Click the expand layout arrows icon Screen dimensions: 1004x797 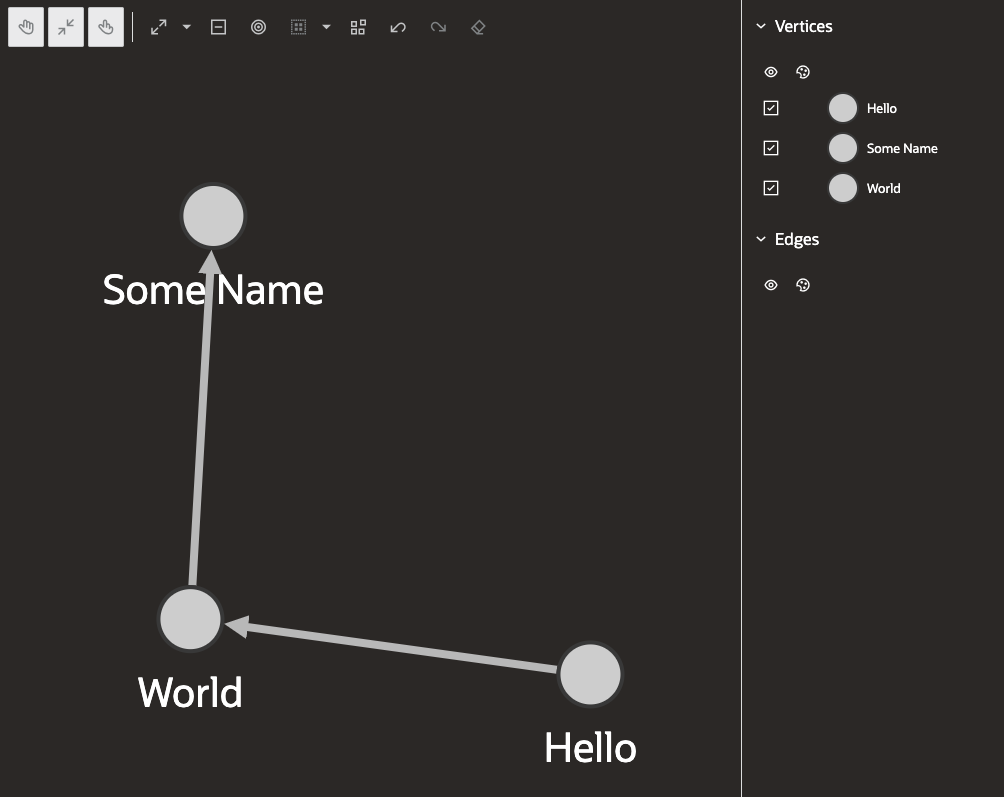158,27
